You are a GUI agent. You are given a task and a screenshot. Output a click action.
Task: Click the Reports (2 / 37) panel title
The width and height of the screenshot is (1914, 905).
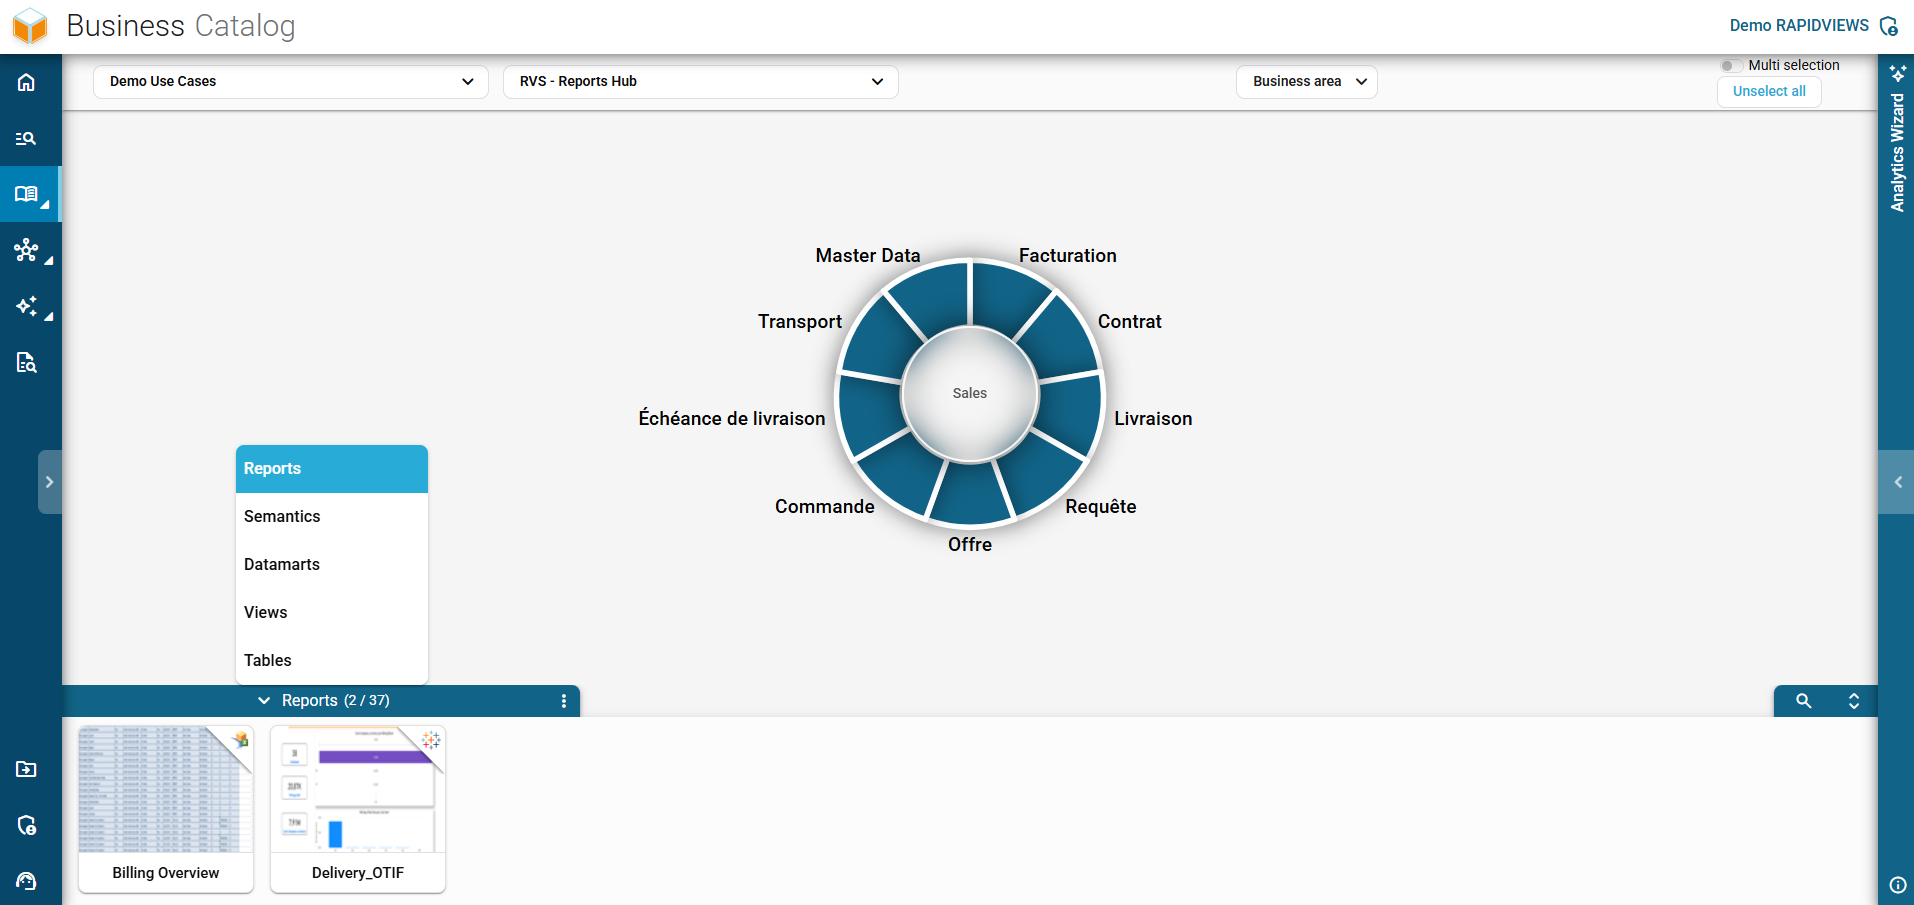(x=336, y=701)
